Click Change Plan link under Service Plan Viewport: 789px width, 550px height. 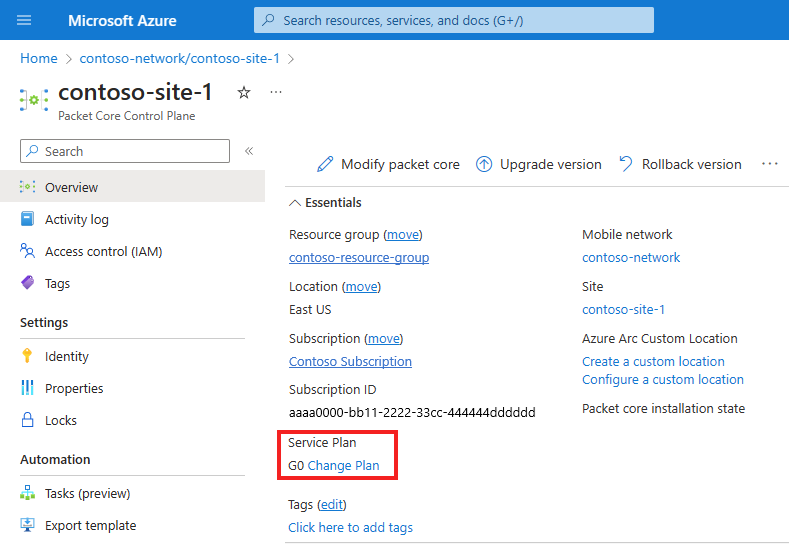click(343, 466)
